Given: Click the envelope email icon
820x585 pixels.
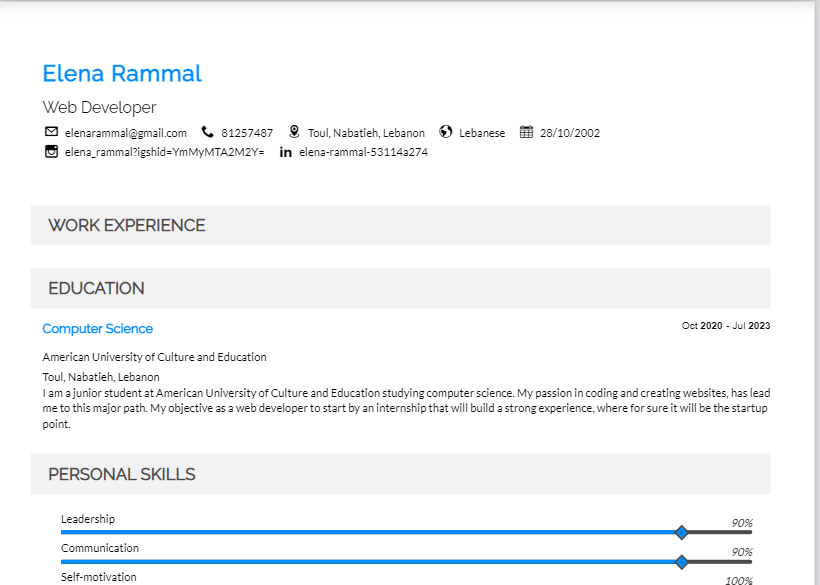Looking at the screenshot, I should coord(51,132).
